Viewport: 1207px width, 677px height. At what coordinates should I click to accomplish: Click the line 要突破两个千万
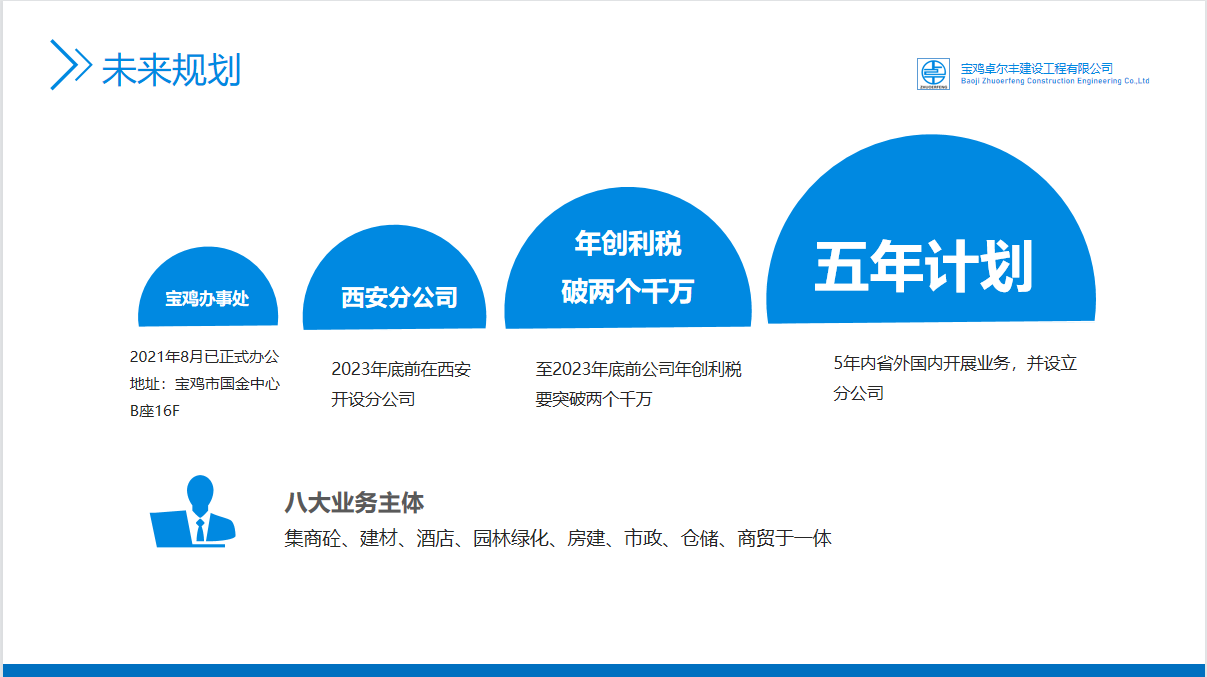(x=593, y=399)
